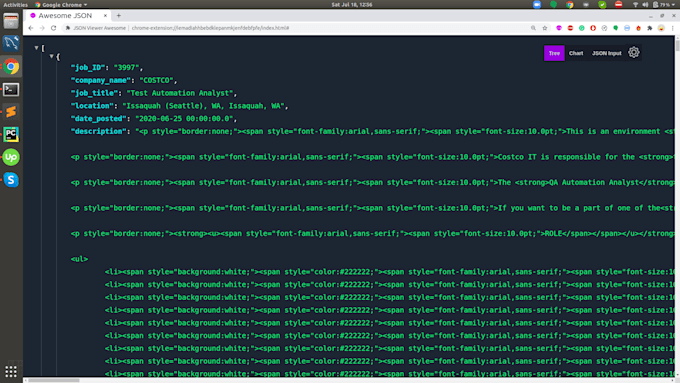Image resolution: width=680 pixels, height=383 pixels.
Task: Click the <ul> tag line
Action: [79, 259]
